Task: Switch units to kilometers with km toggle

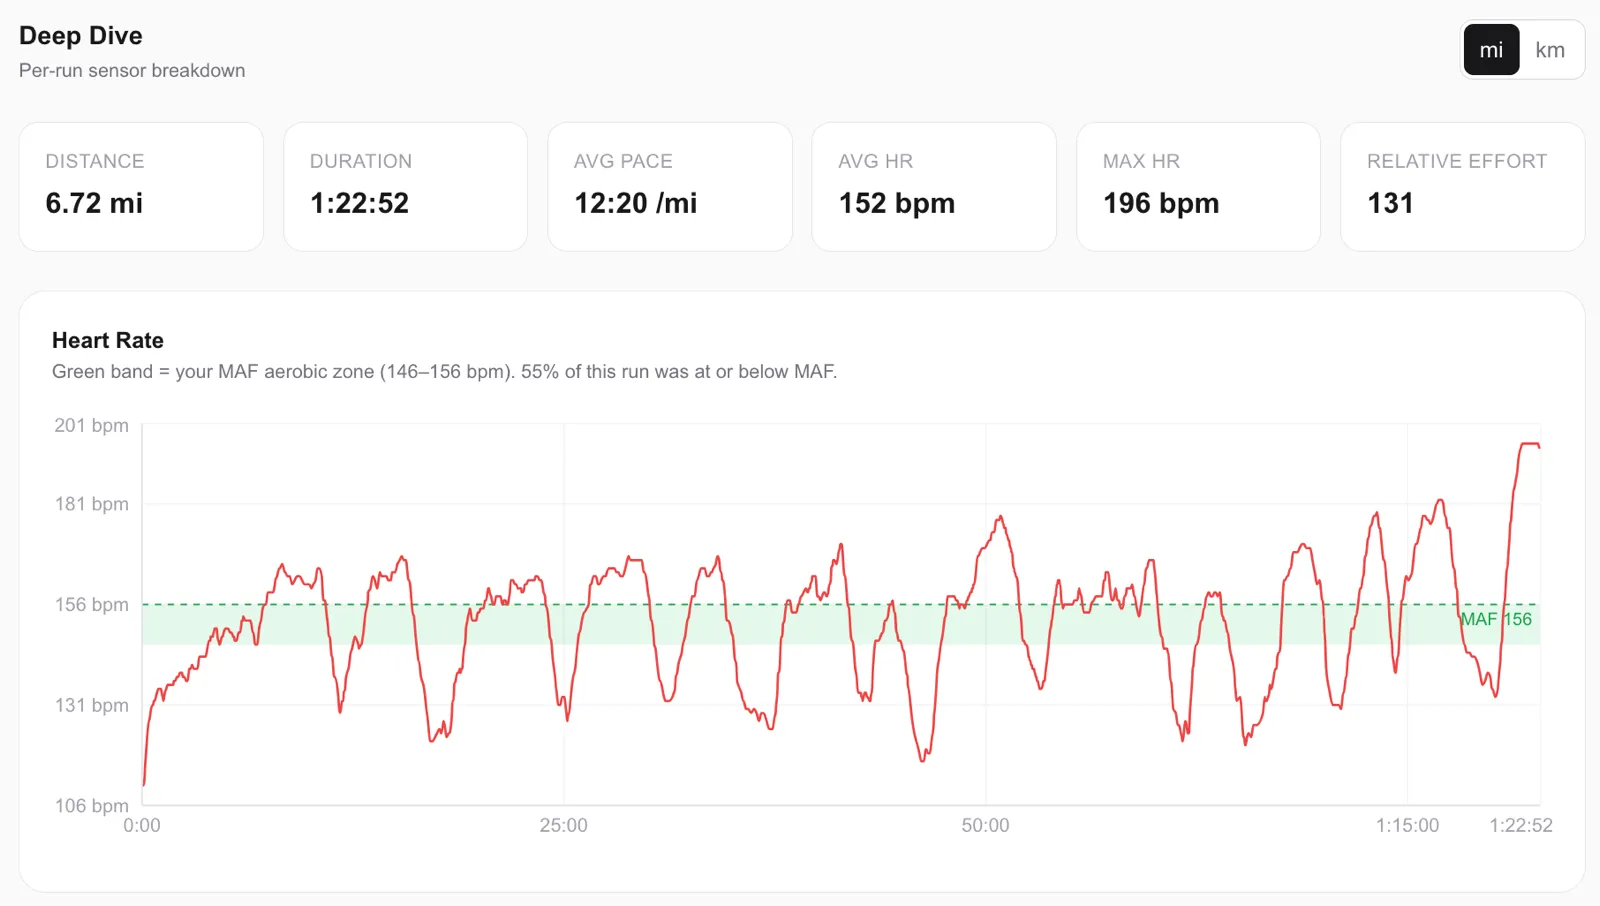Action: 1550,50
